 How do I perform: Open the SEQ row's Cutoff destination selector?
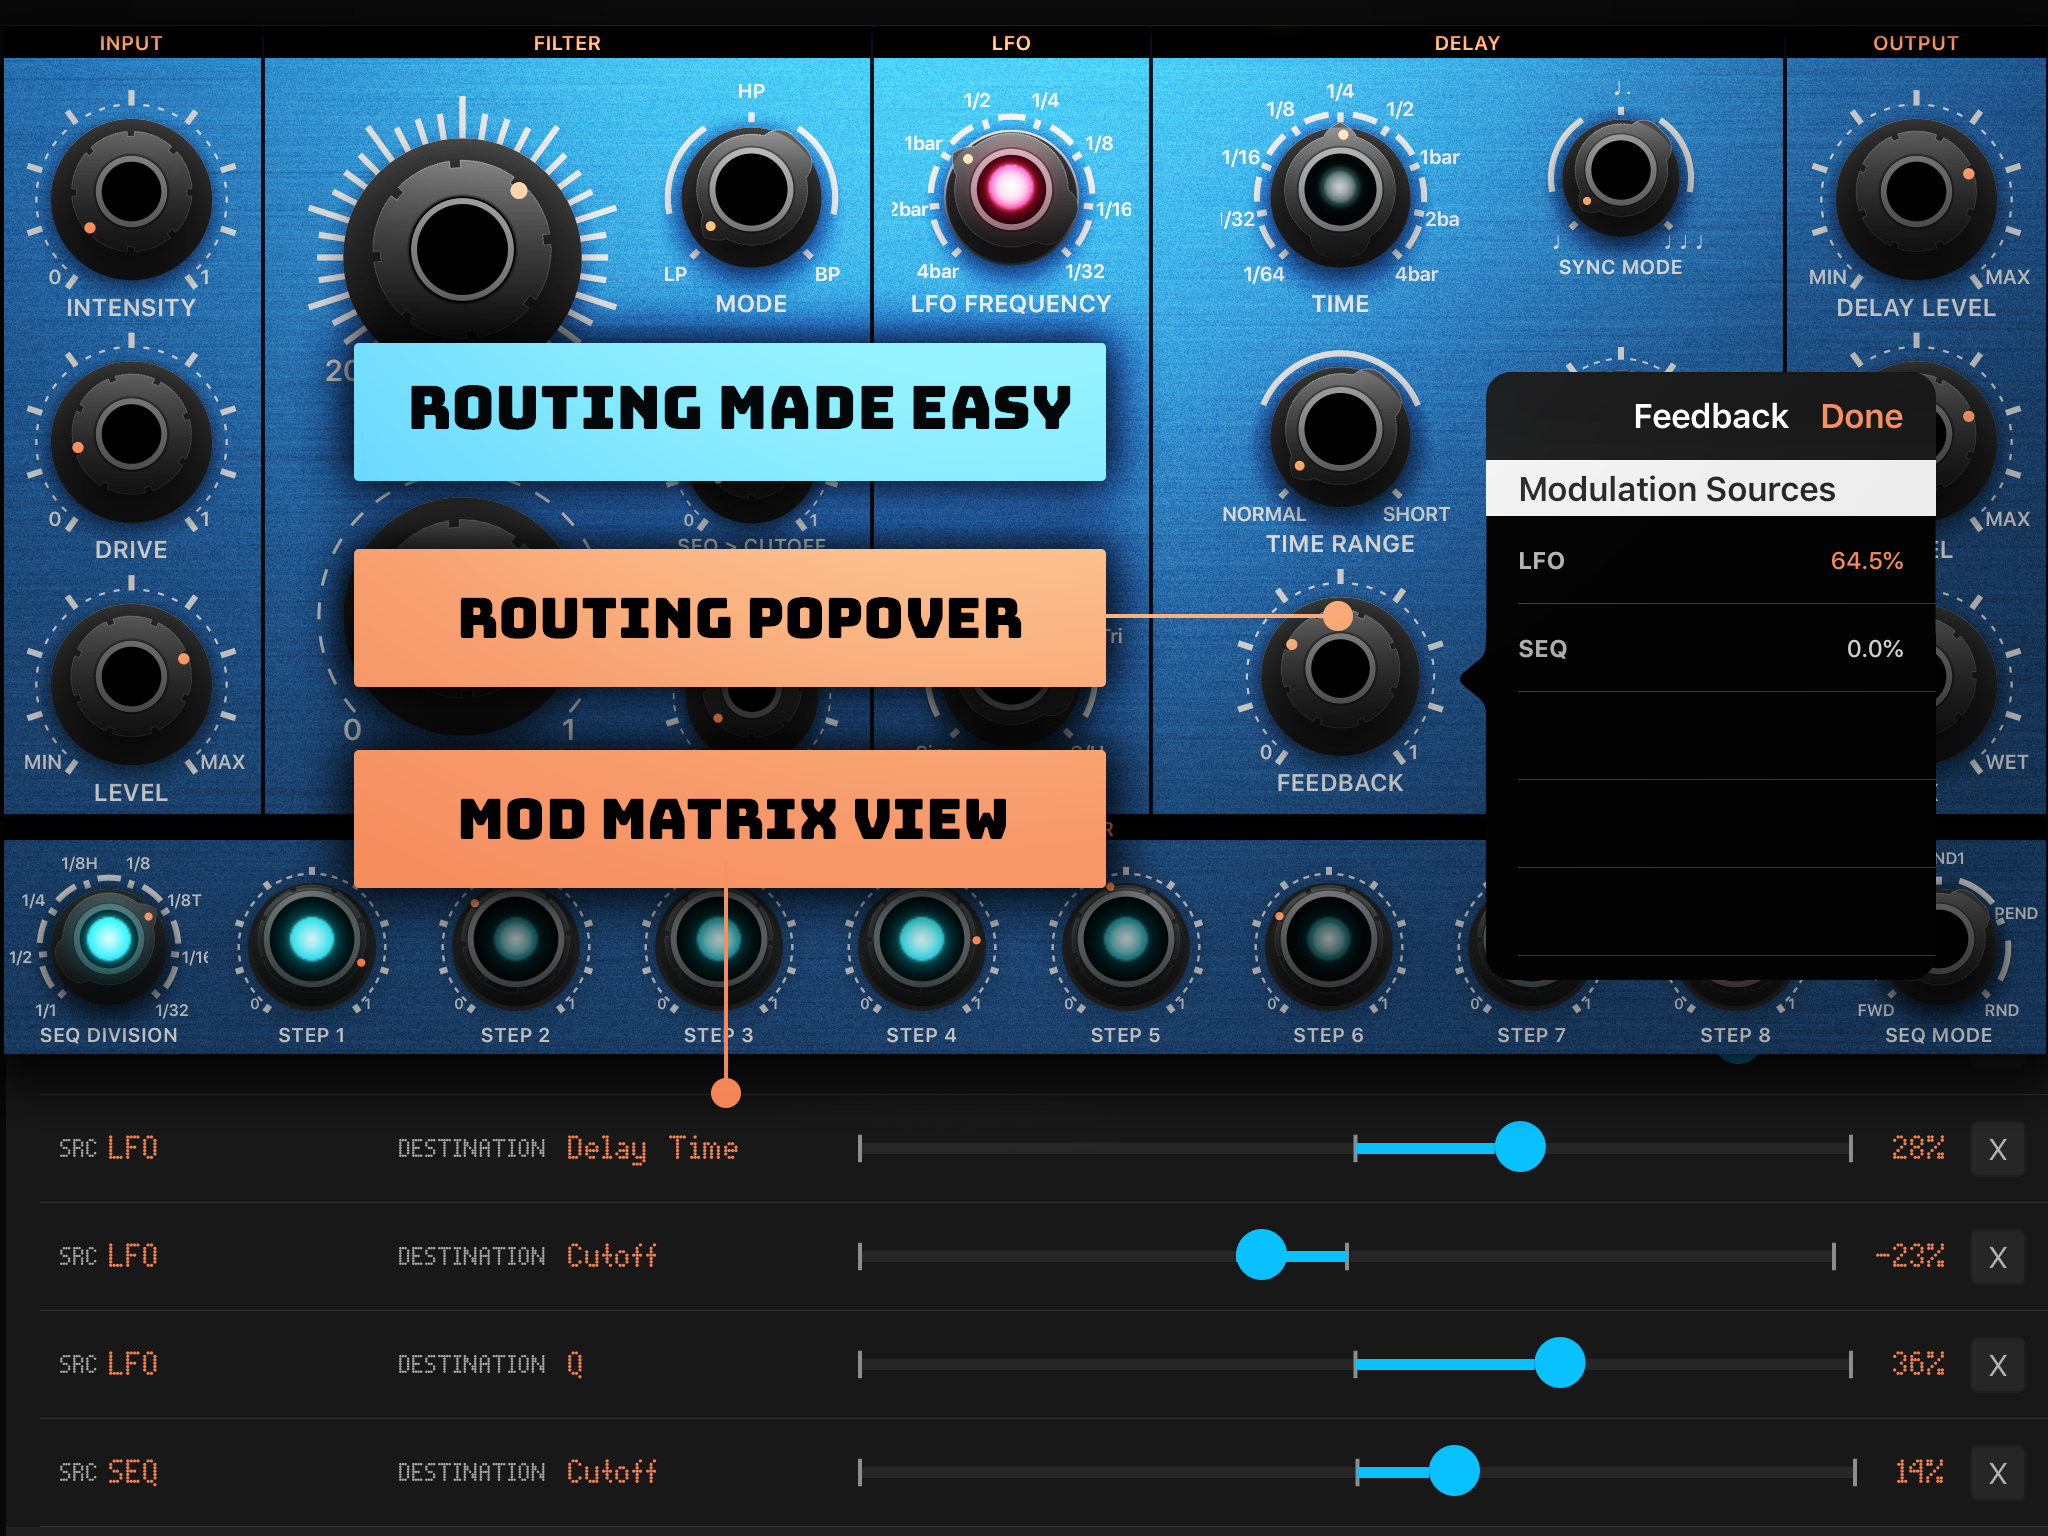(x=611, y=1472)
